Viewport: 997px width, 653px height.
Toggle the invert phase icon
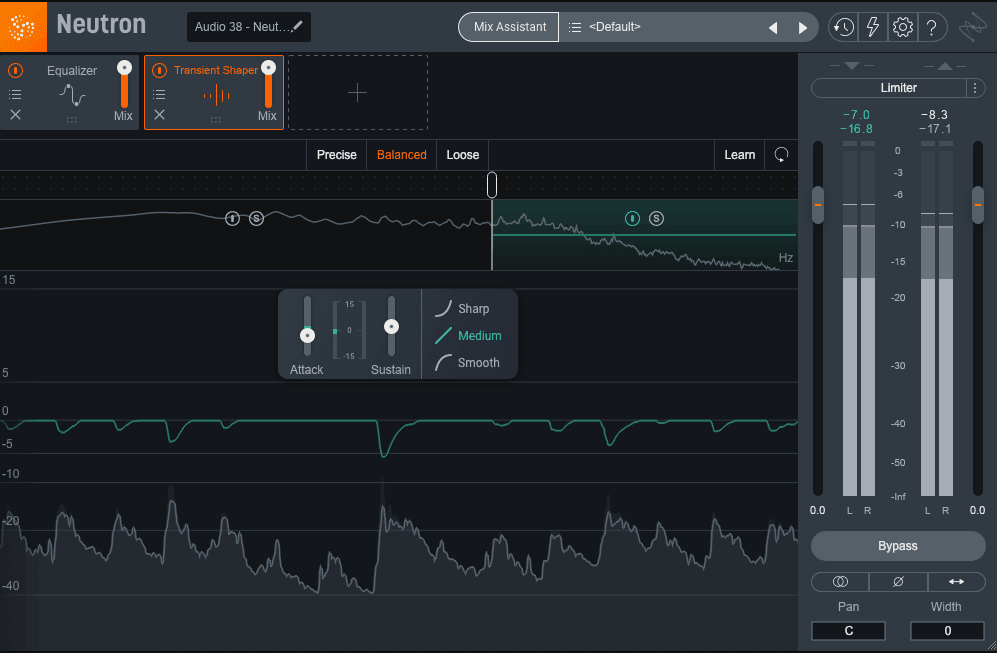(x=898, y=581)
